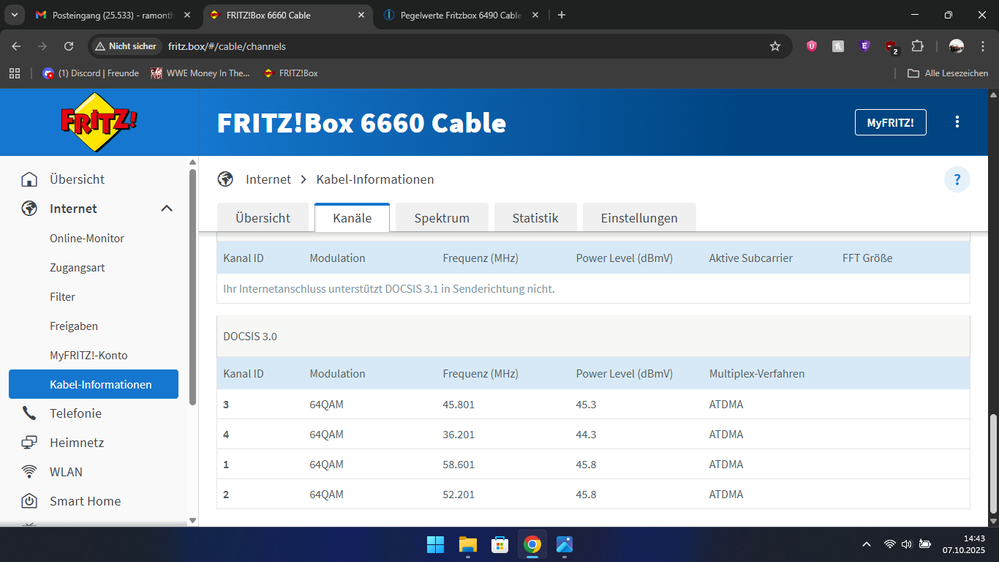Close the Pegelwerte Fritzbox browser tab
The height and width of the screenshot is (562, 999).
coord(535,15)
